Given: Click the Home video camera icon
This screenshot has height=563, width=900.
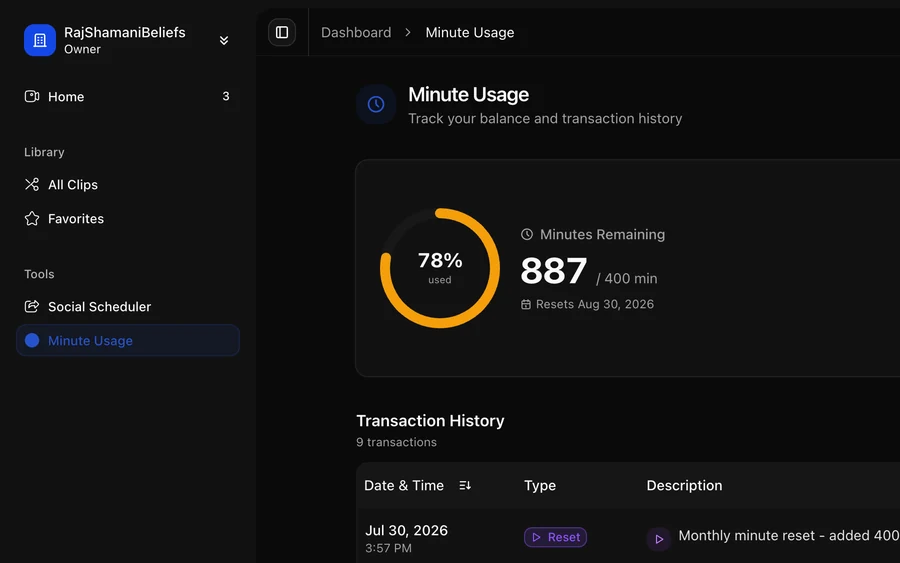Looking at the screenshot, I should tap(32, 96).
